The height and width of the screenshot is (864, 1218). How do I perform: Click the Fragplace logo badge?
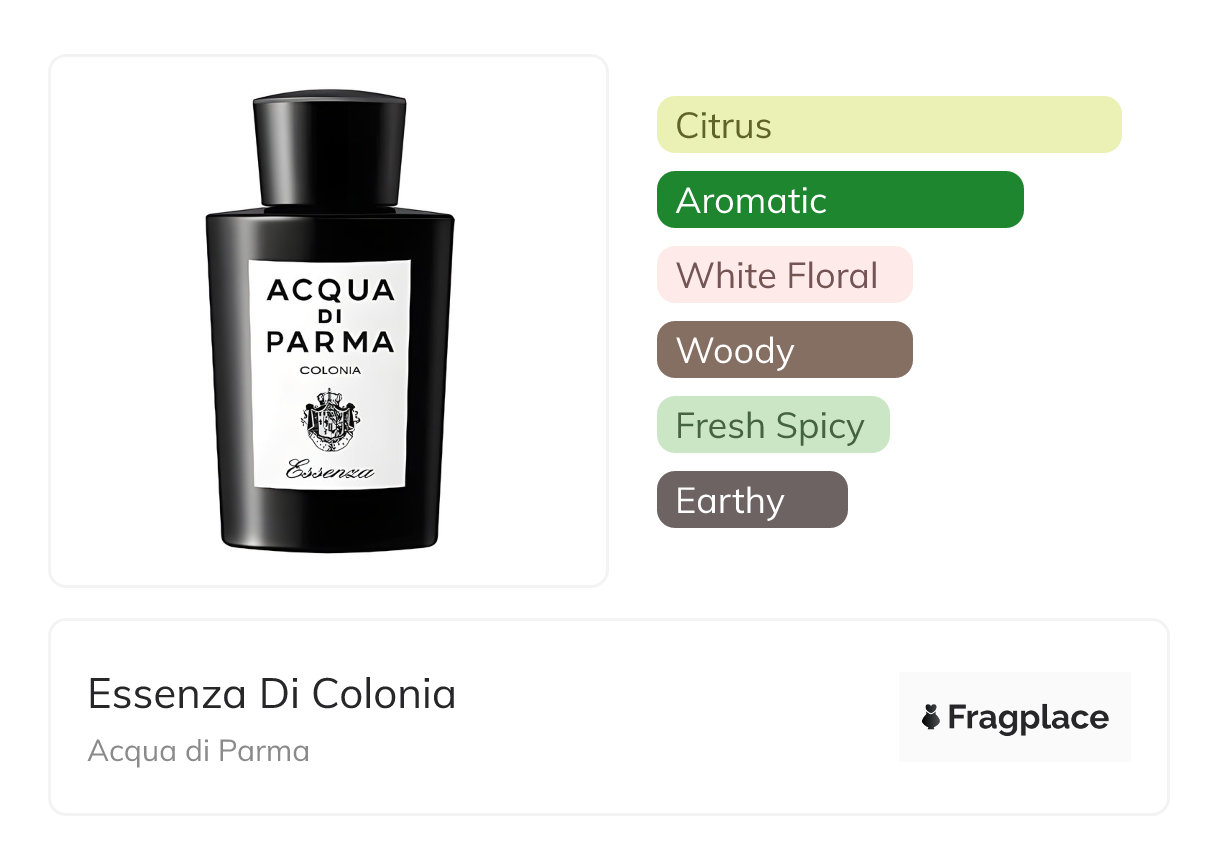(x=1015, y=717)
